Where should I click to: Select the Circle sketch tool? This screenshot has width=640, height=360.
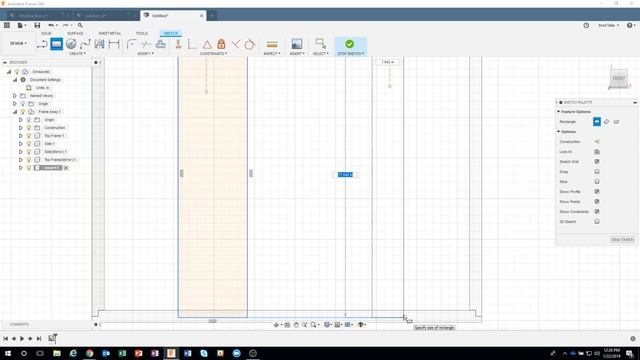click(x=71, y=44)
